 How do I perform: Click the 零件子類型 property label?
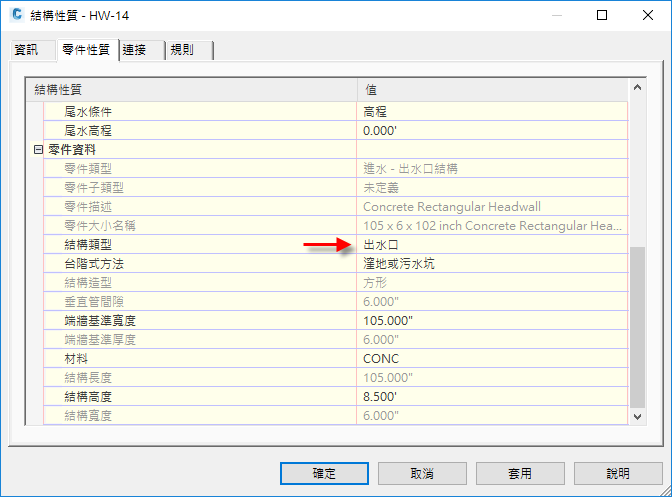pyautogui.click(x=94, y=188)
